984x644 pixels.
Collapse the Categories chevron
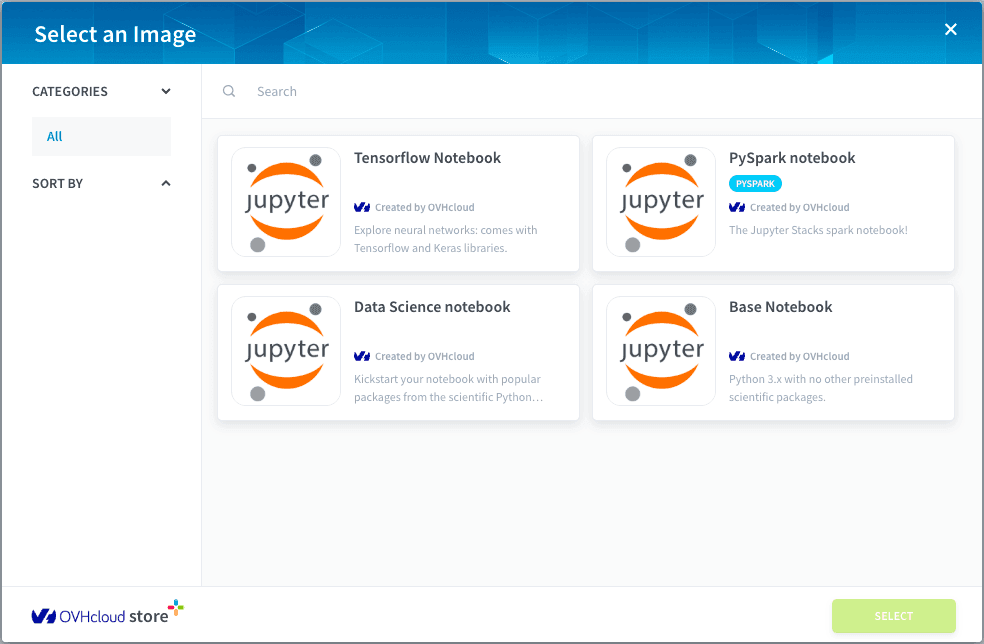[x=166, y=92]
